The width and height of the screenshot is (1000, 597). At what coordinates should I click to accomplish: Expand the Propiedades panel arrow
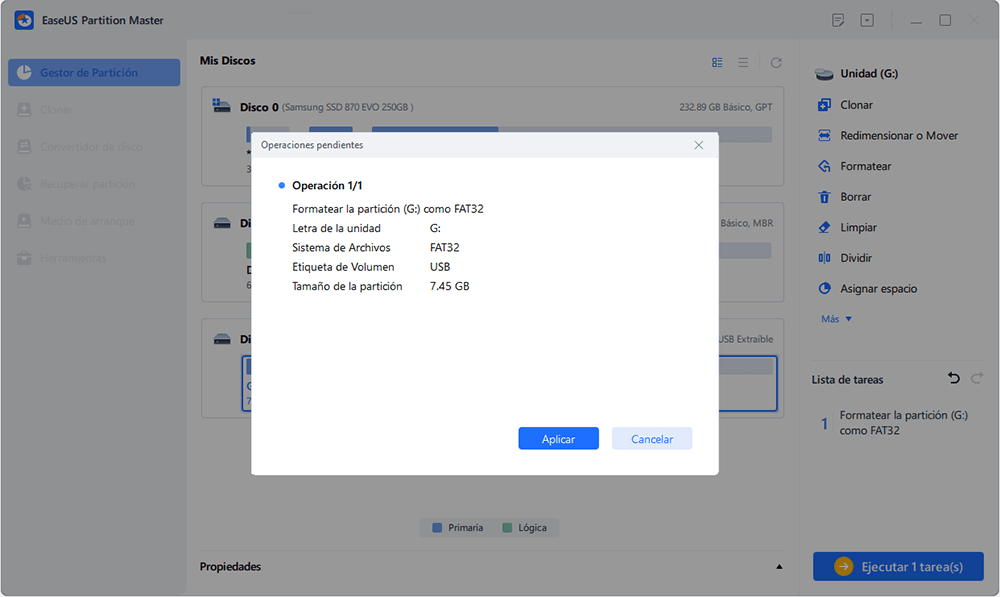point(779,566)
